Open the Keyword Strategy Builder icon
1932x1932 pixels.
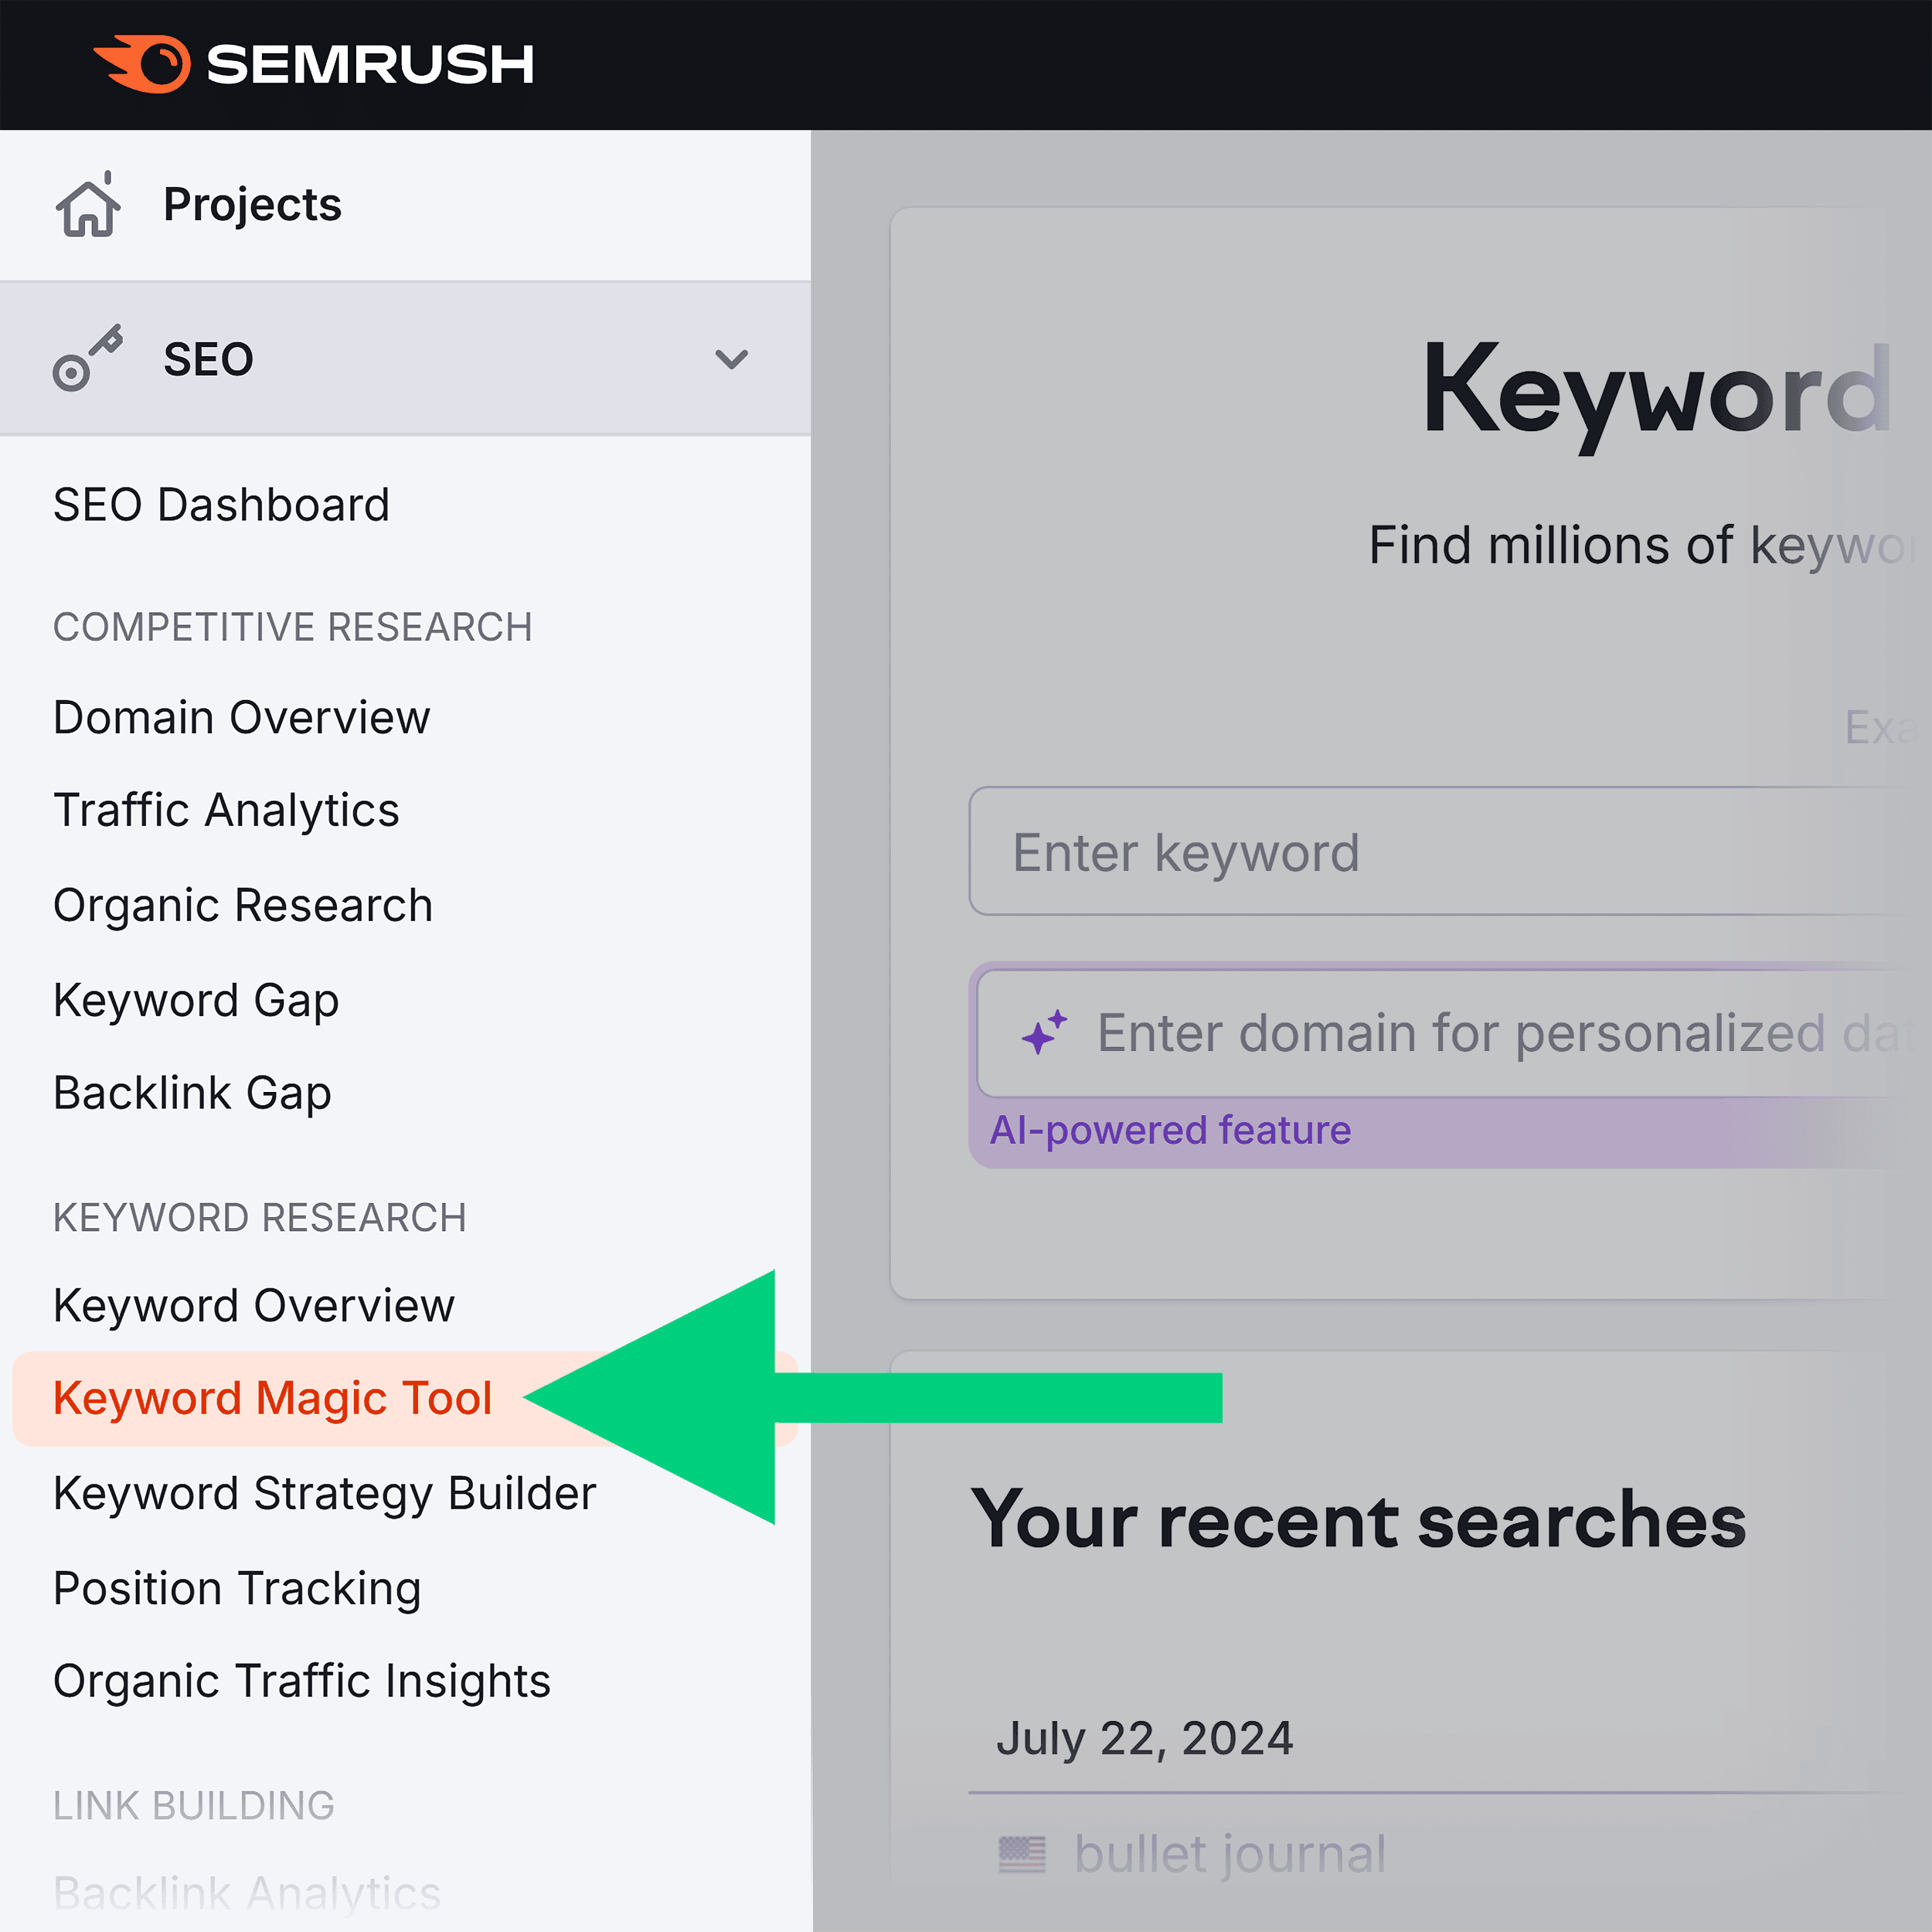point(324,1492)
